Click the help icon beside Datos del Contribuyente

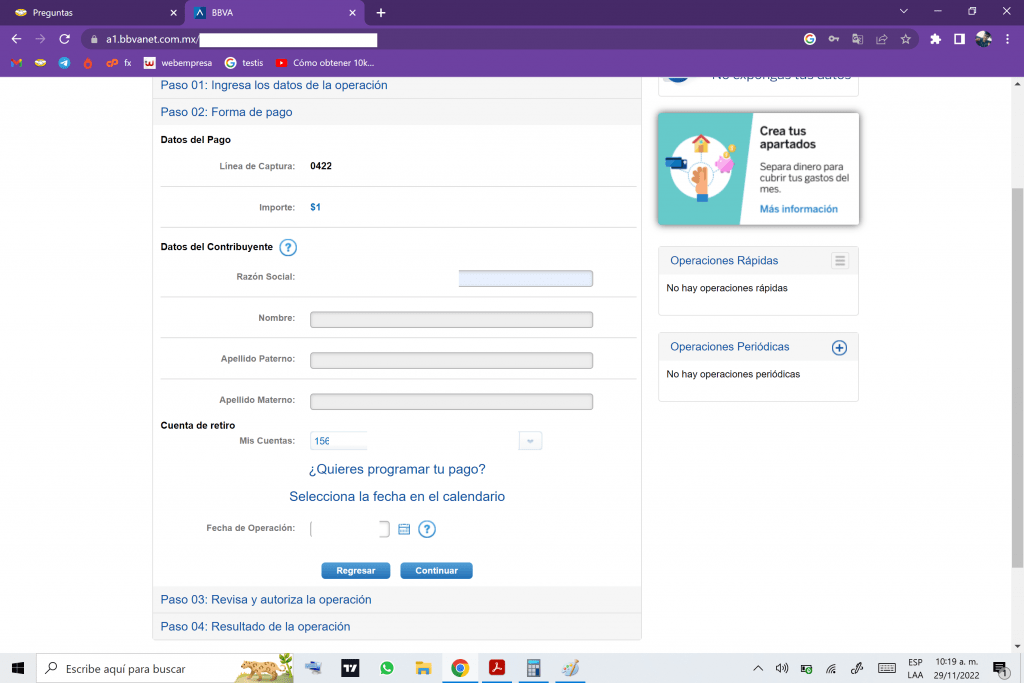[x=288, y=247]
